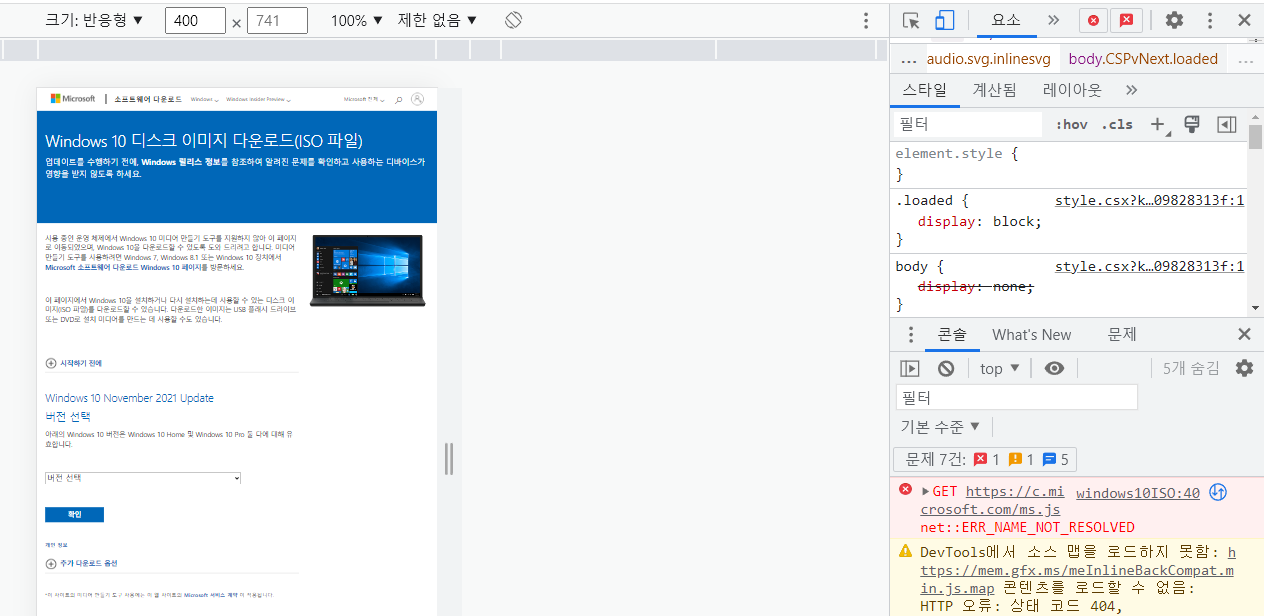Open the 제한 없음 throttling dropdown
Viewport: 1264px width, 616px height.
[438, 20]
